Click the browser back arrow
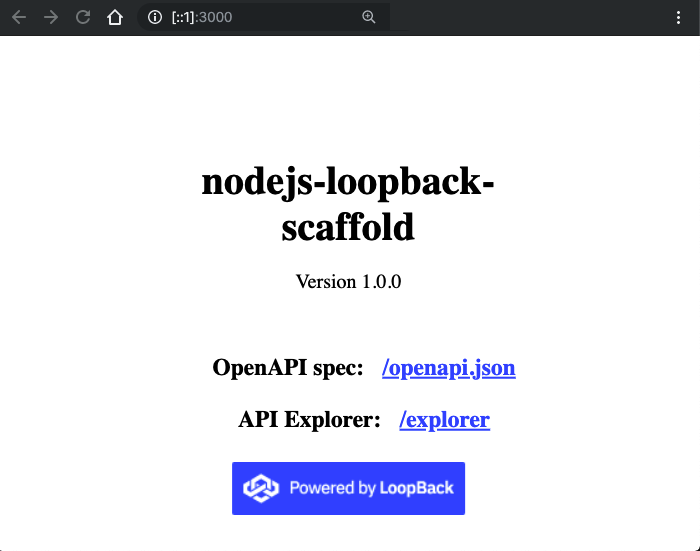700x551 pixels. click(19, 17)
